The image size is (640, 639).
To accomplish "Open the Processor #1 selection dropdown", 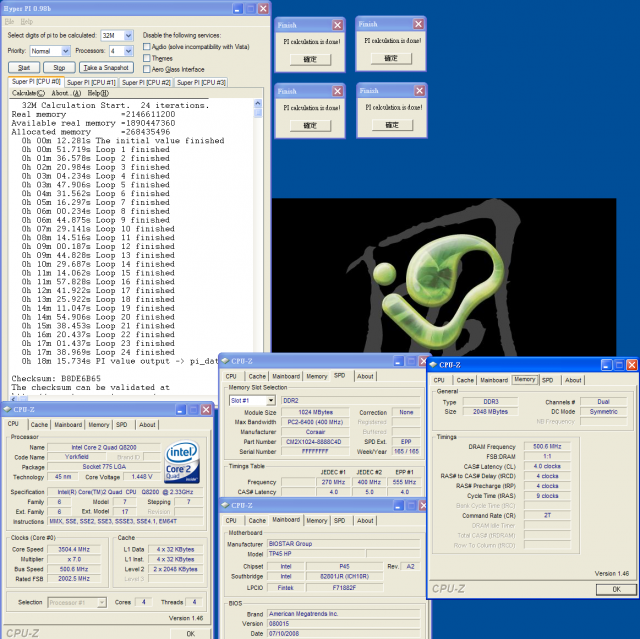I will point(102,602).
